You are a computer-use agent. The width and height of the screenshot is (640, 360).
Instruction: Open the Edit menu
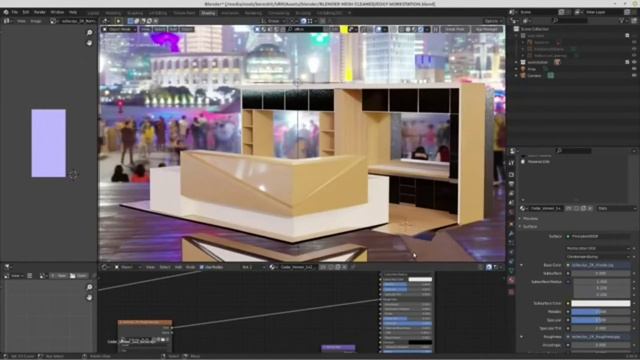tap(25, 12)
